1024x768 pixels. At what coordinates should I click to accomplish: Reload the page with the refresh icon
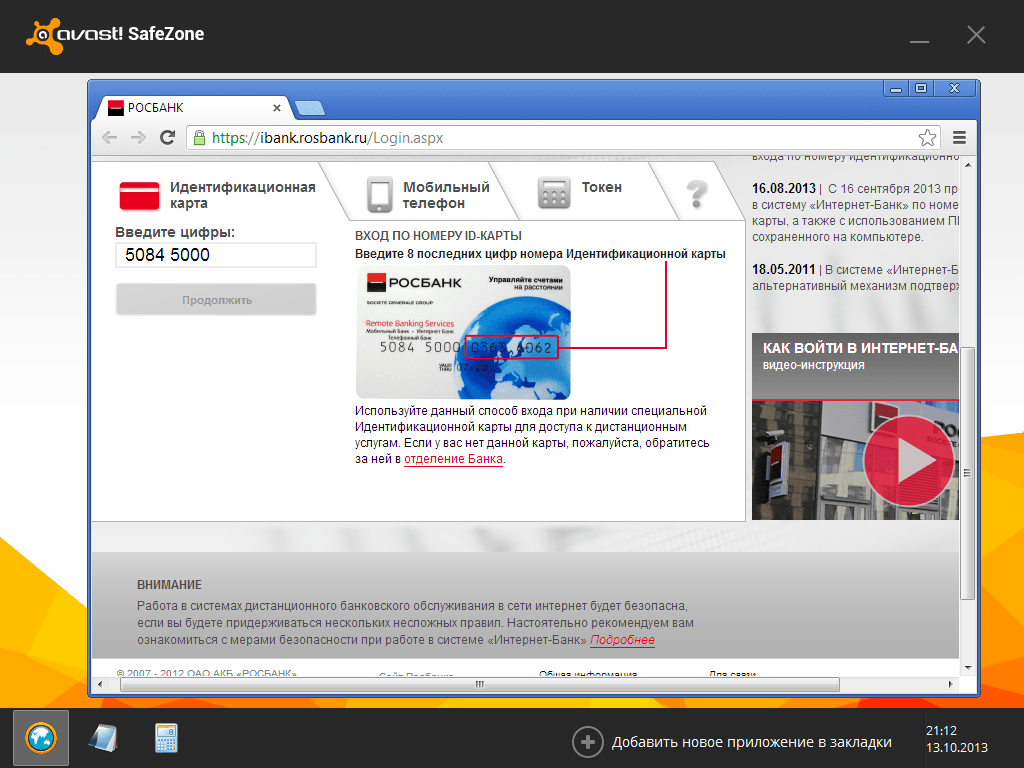pyautogui.click(x=168, y=138)
